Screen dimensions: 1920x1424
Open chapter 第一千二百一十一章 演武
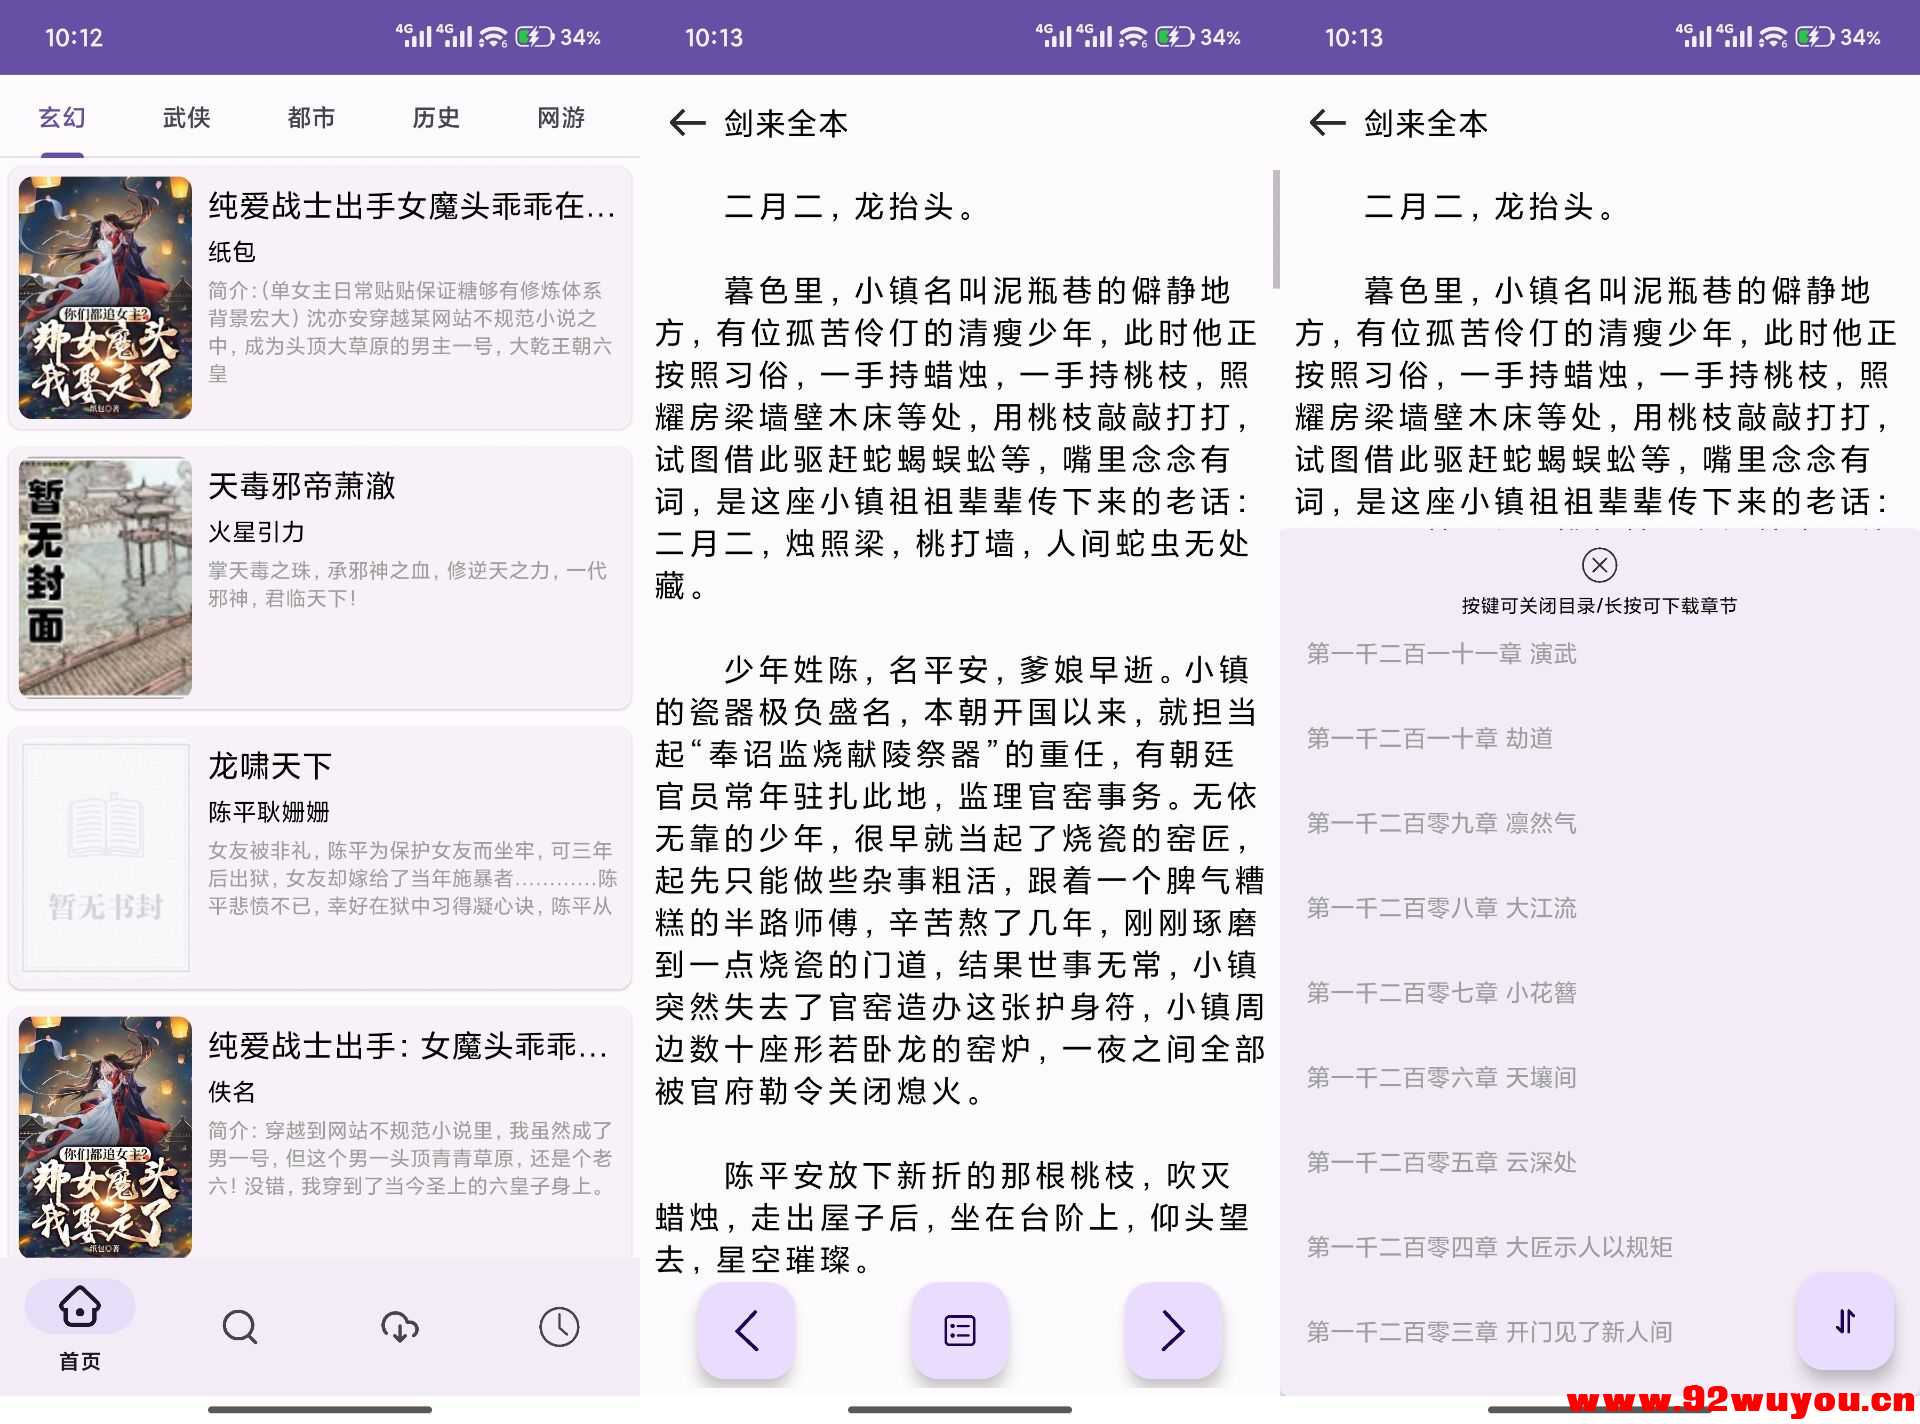coord(1444,654)
